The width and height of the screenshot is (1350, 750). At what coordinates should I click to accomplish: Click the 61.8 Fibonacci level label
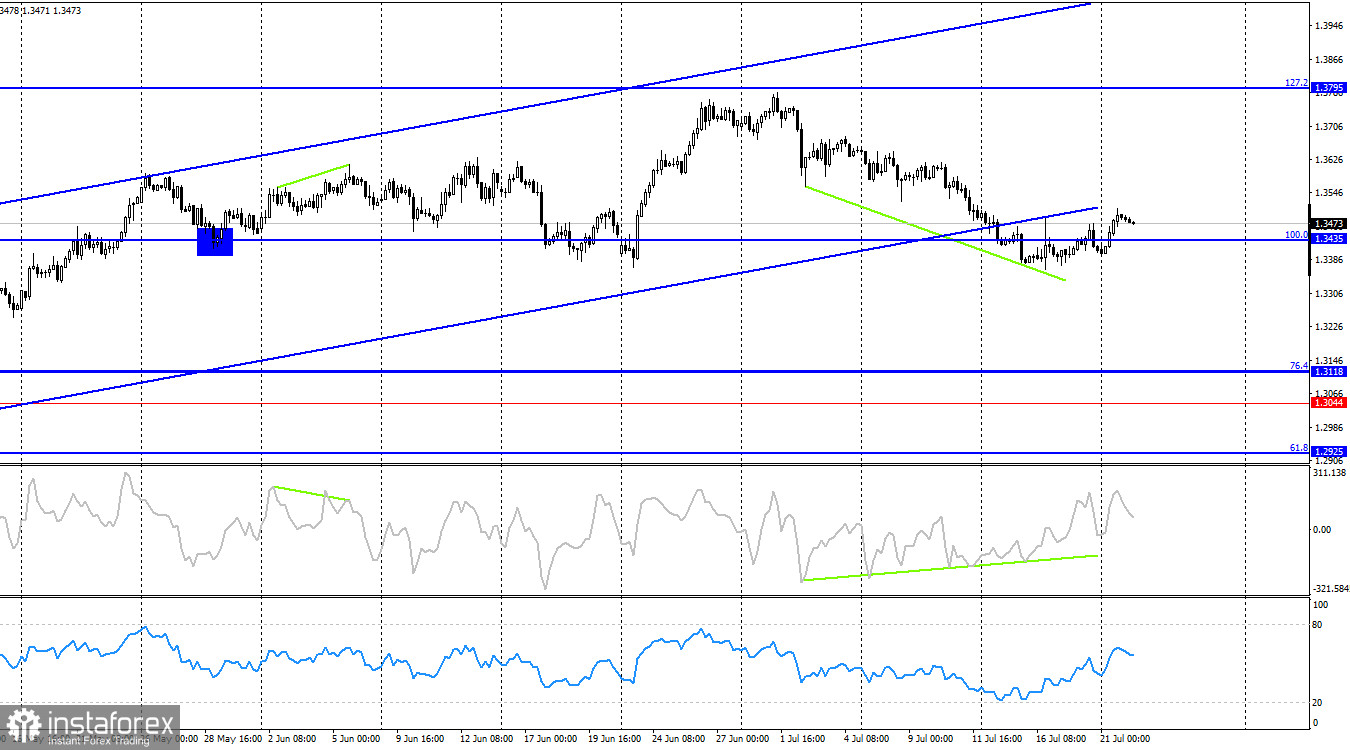1298,447
